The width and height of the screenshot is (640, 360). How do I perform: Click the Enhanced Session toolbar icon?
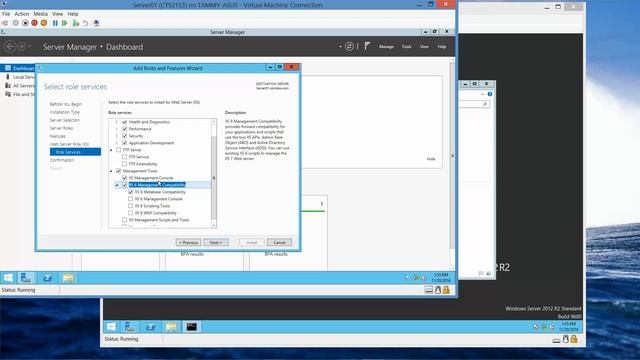(96, 23)
